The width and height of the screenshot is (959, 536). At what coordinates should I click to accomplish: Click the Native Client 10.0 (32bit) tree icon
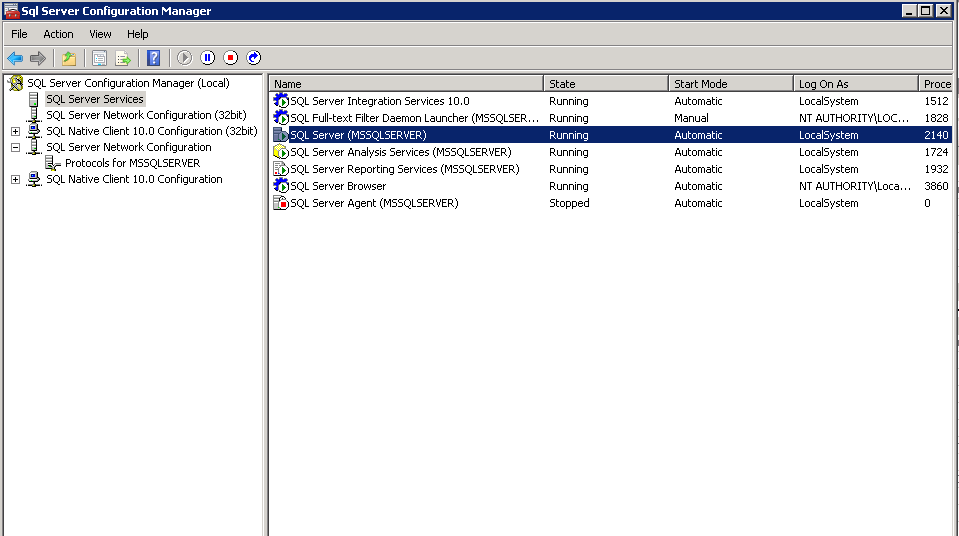pos(34,131)
